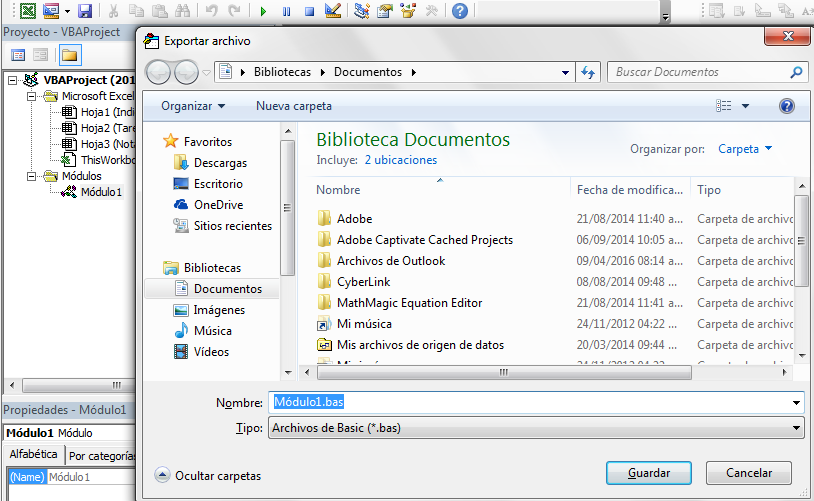
Task: Click the Nueva carpeta button
Action: (294, 106)
